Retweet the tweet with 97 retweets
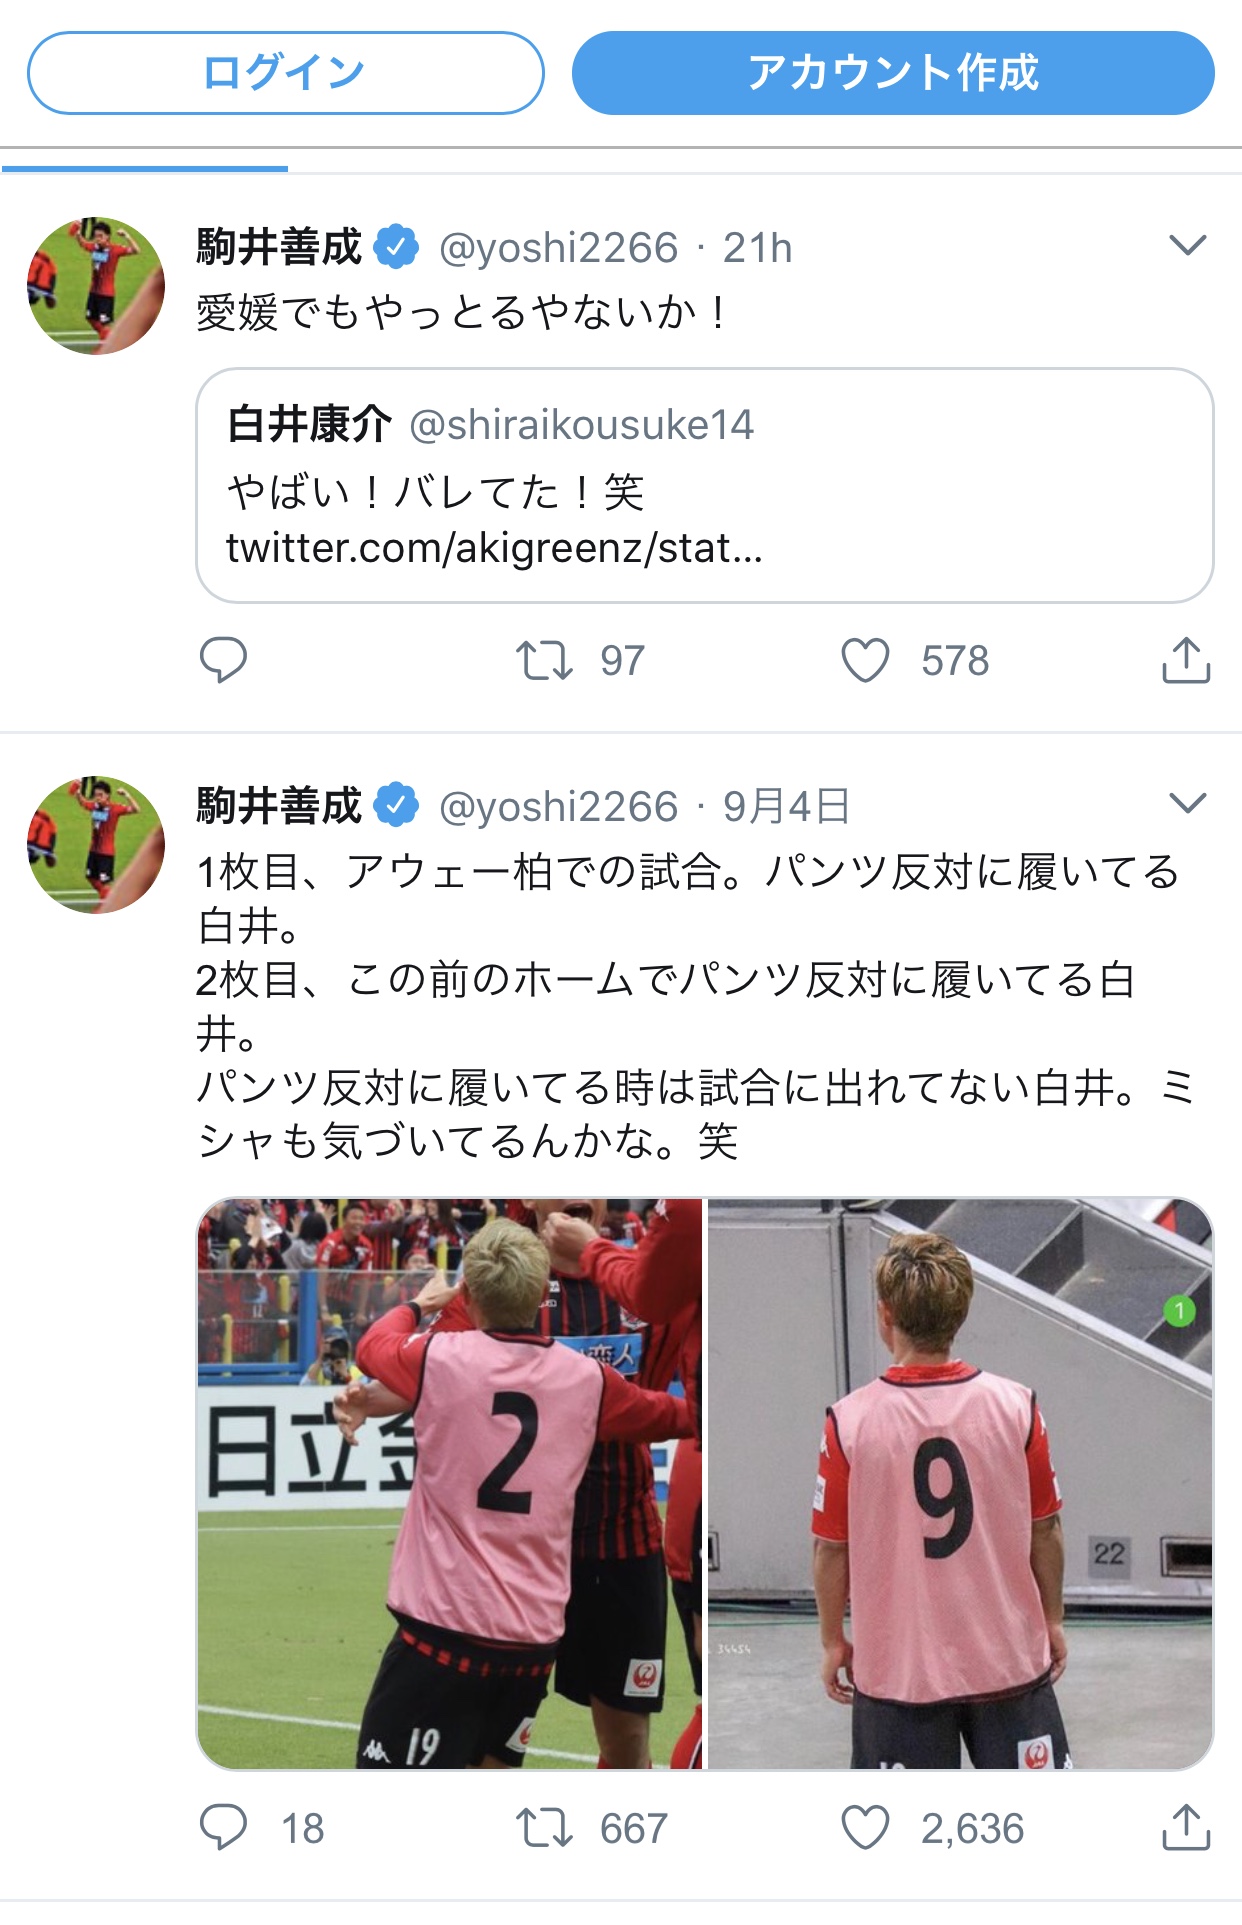Screen dimensions: 1242x1925 tap(544, 661)
